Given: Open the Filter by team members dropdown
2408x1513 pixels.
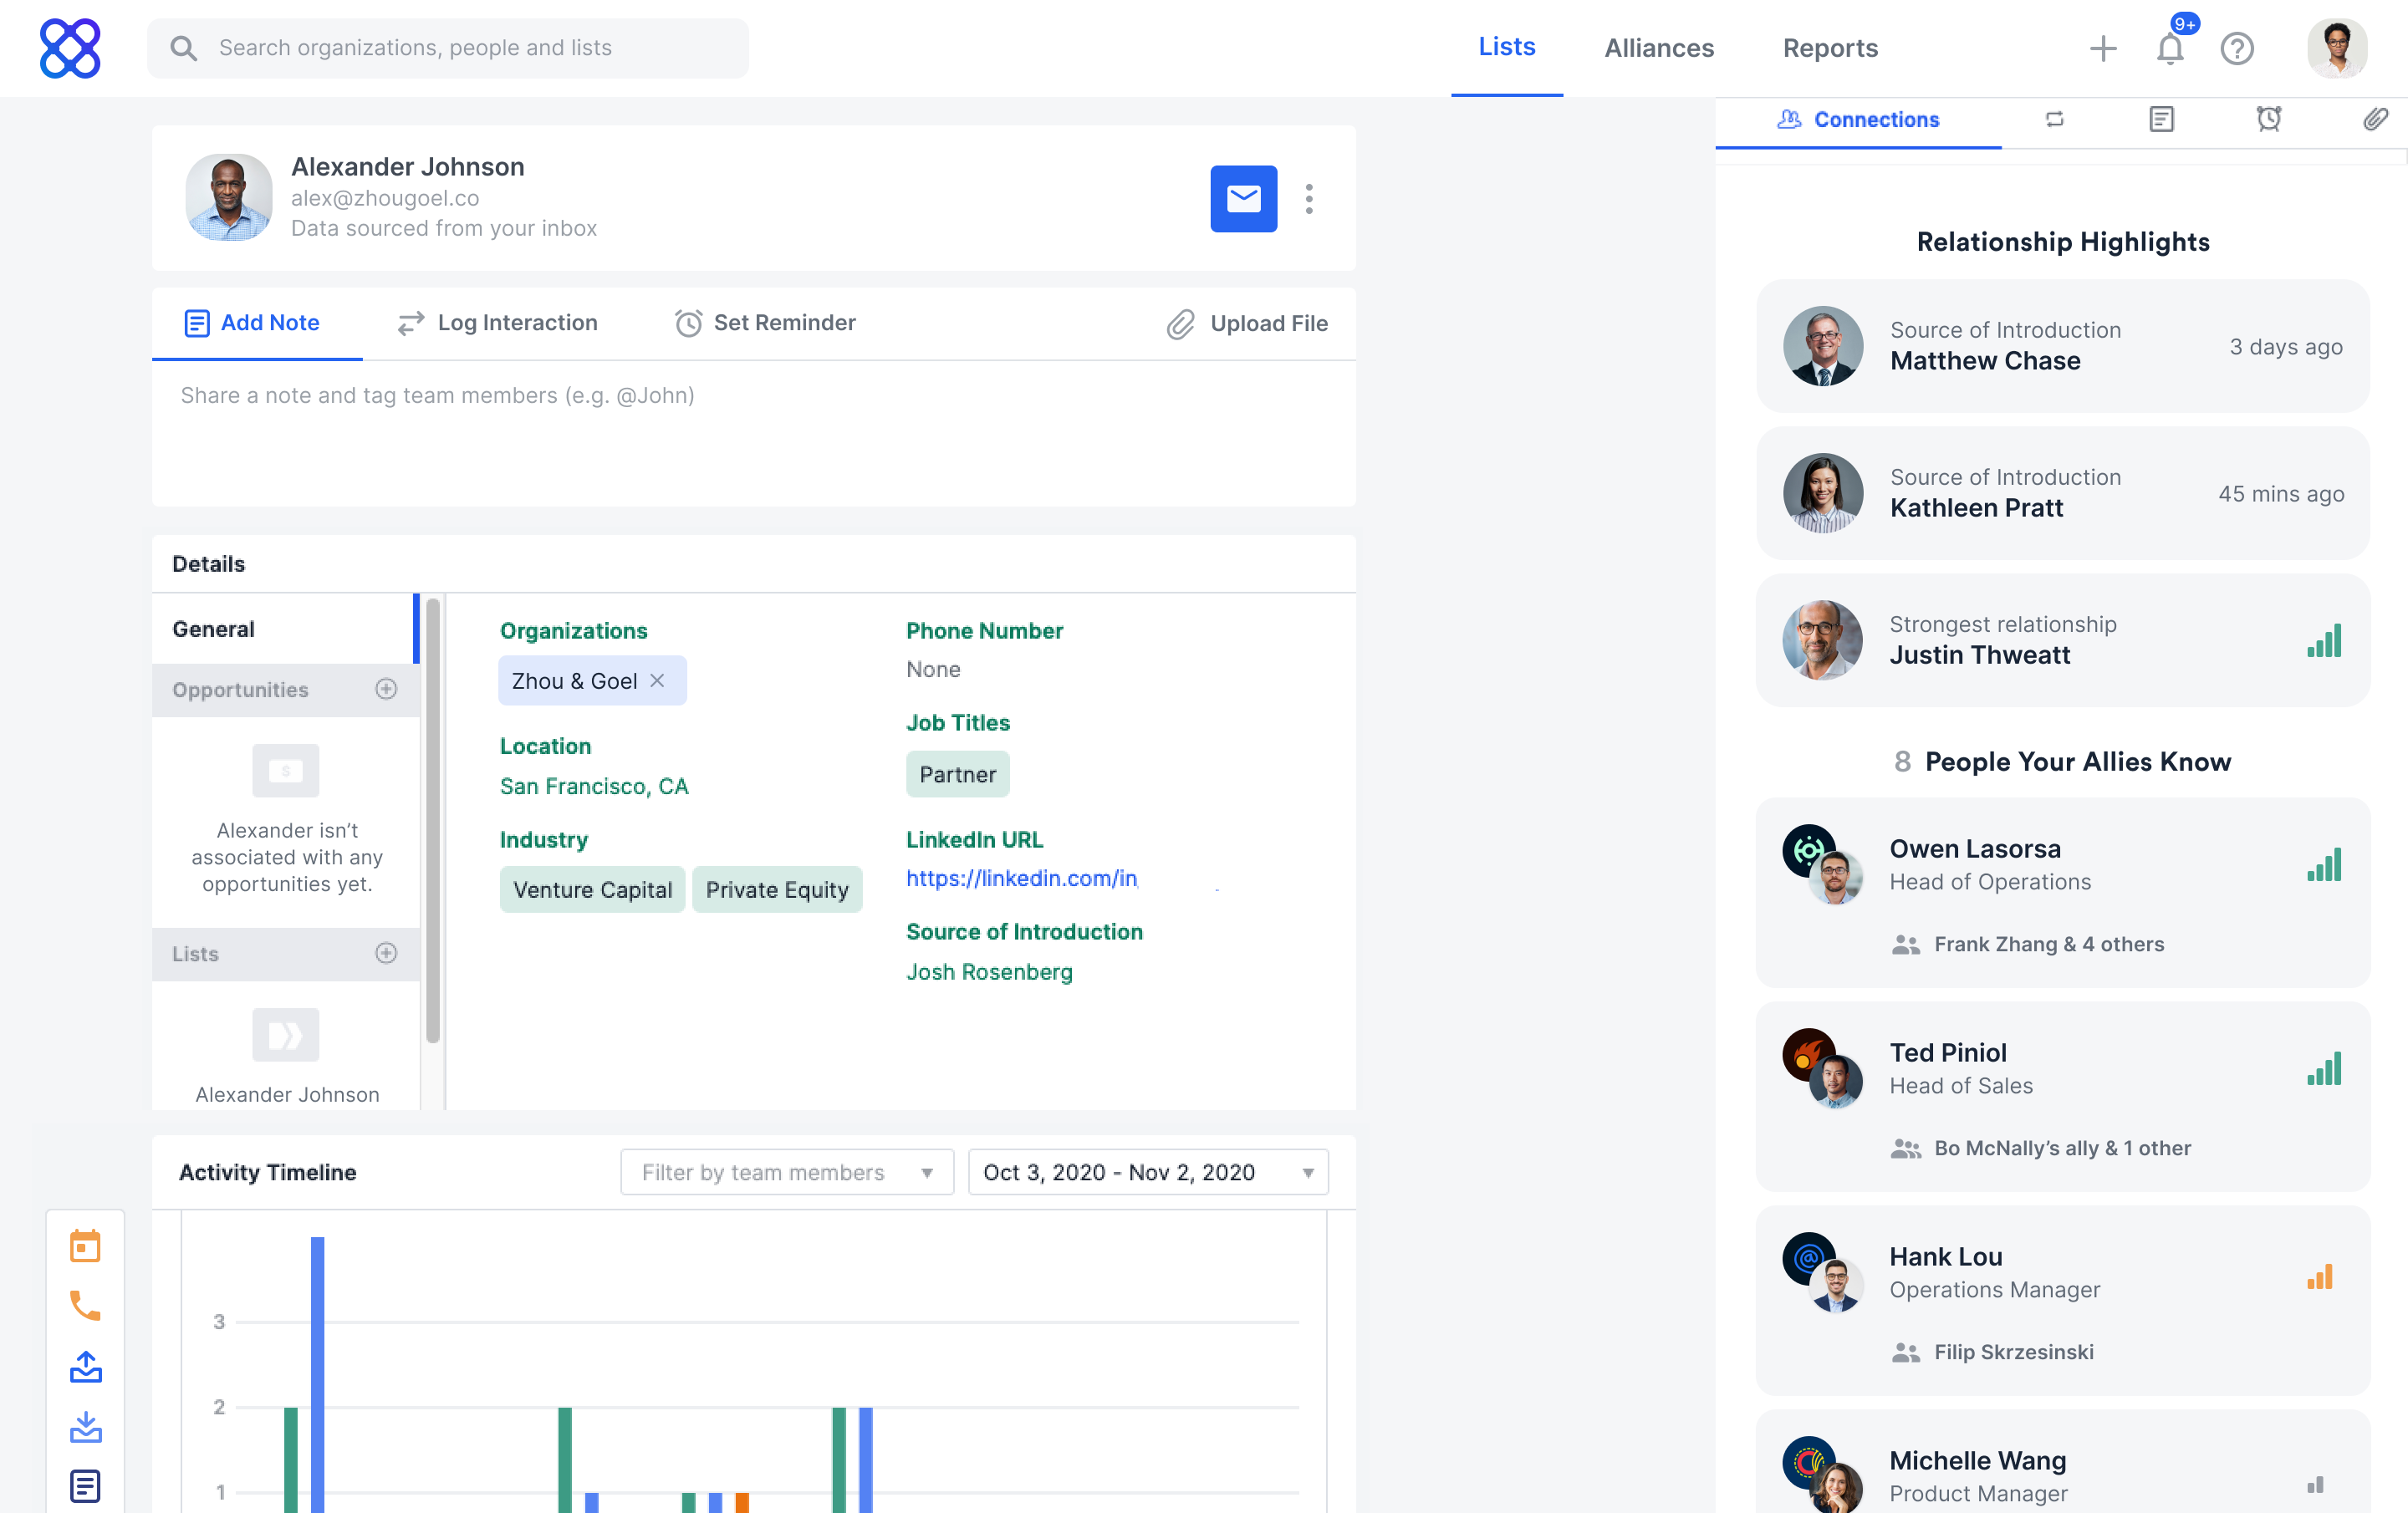Looking at the screenshot, I should coord(786,1172).
